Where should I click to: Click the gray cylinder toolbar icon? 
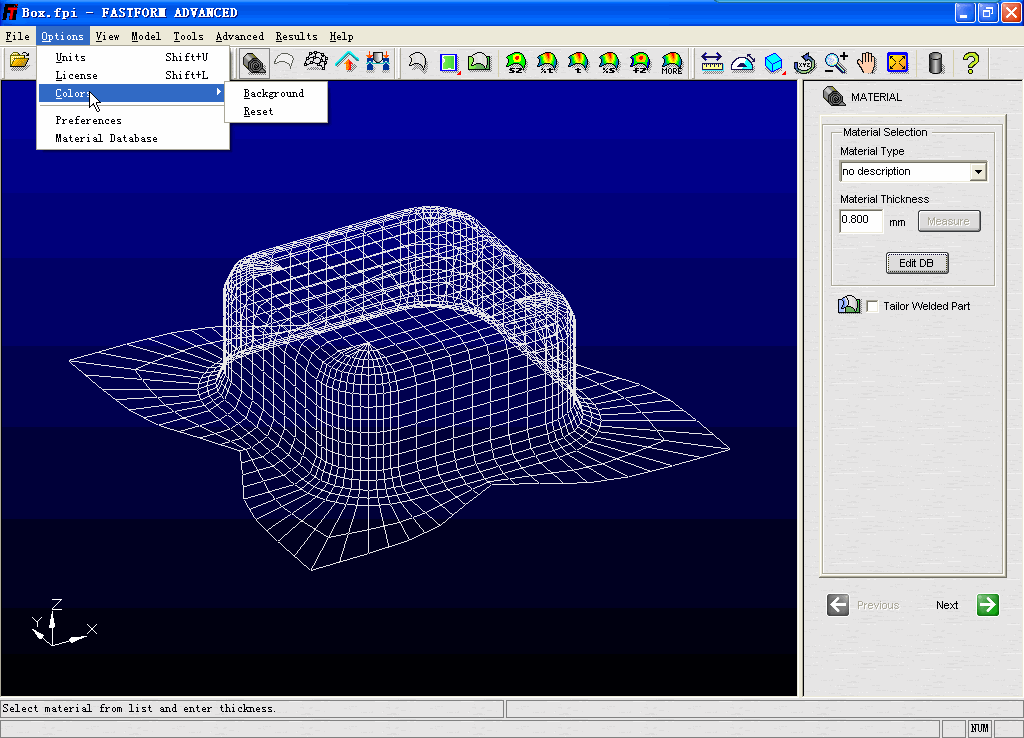coord(935,63)
